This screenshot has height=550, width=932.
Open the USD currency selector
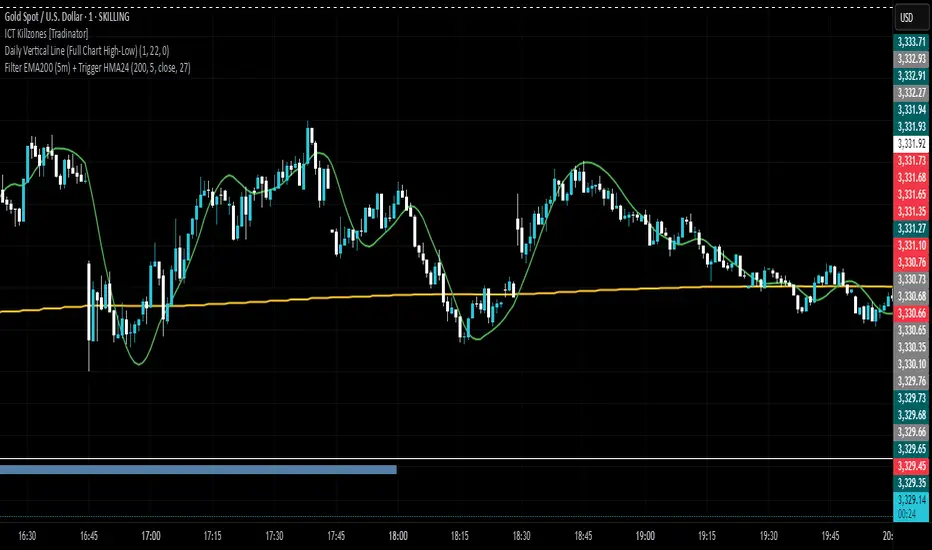[x=911, y=18]
